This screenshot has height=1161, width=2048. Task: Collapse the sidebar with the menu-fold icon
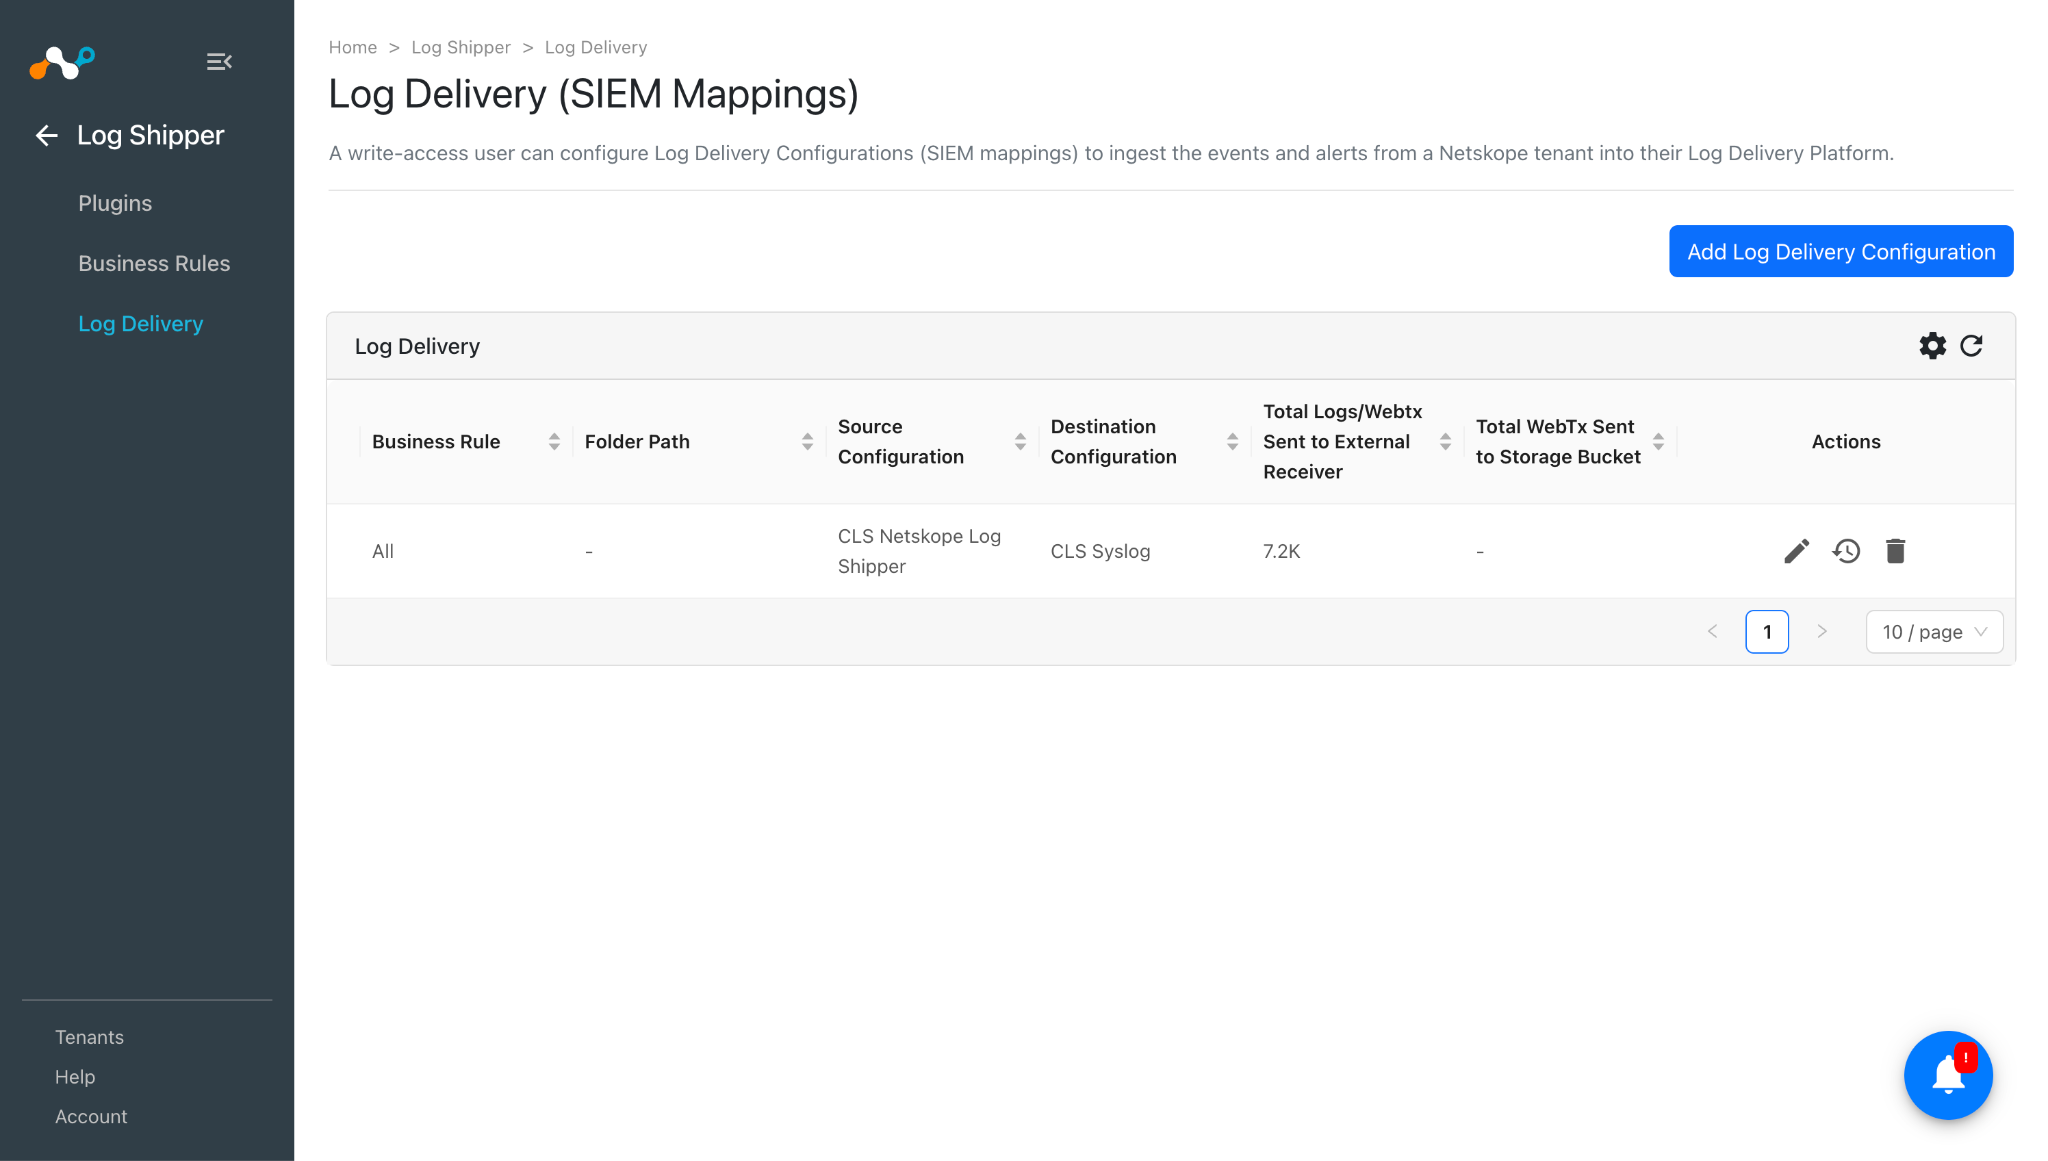(219, 62)
